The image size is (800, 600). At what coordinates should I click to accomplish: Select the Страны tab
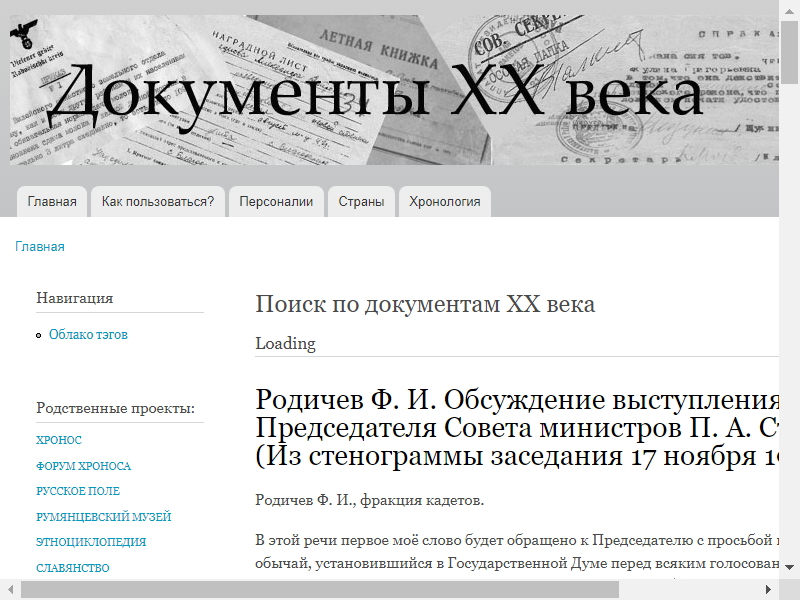361,201
